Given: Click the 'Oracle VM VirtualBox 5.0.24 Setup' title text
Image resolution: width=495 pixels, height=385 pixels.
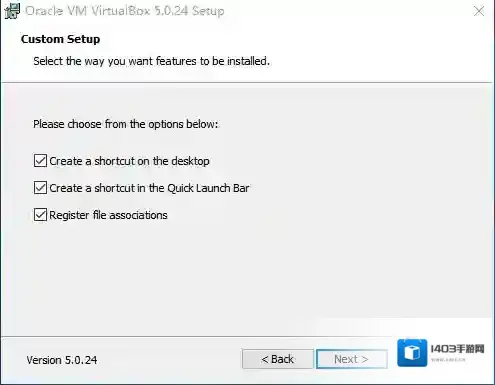Looking at the screenshot, I should point(125,11).
